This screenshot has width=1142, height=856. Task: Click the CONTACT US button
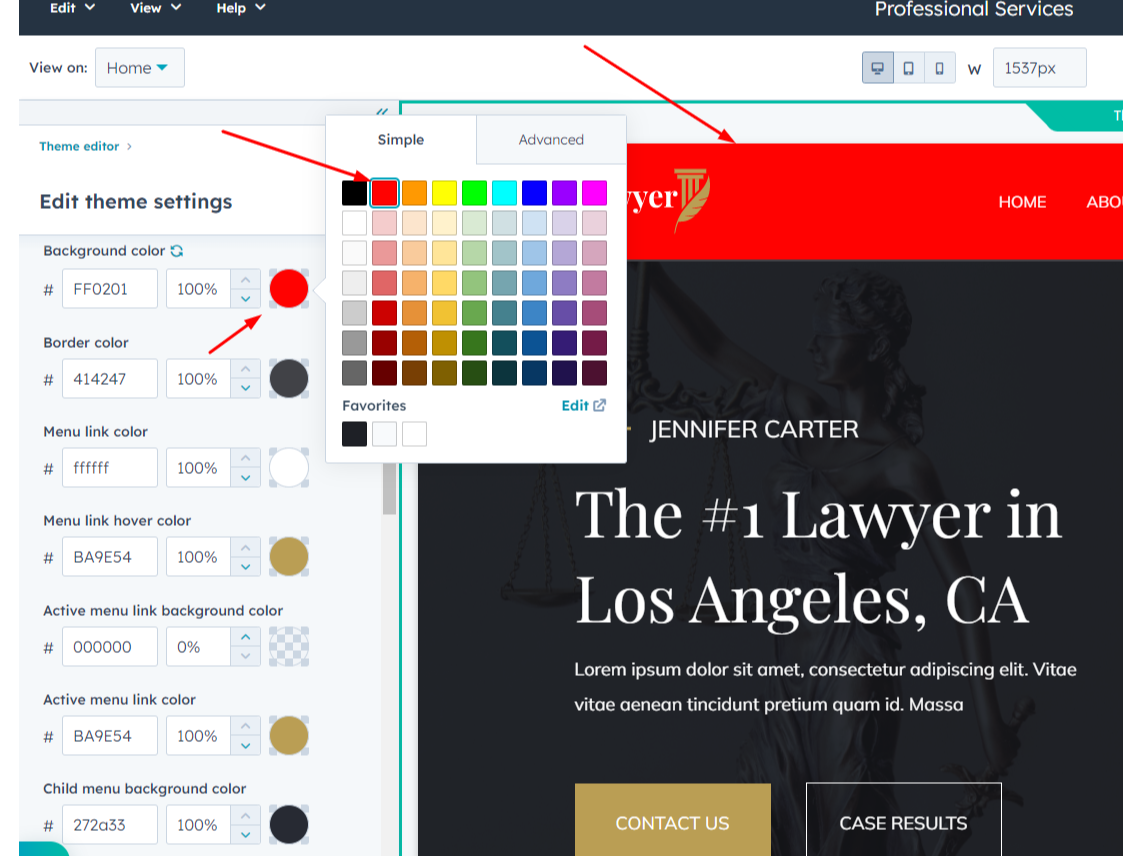[x=672, y=822]
